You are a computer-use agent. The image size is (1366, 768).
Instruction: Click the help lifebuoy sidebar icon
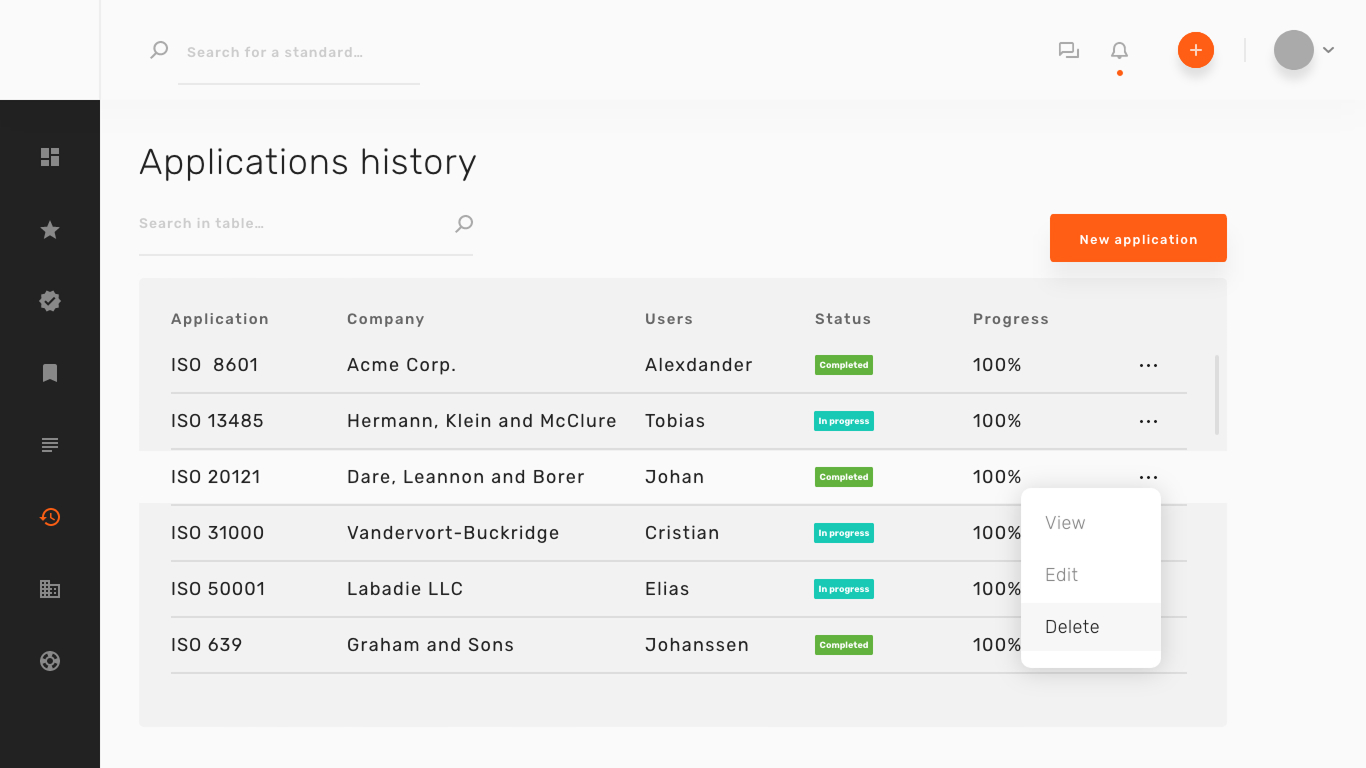pos(50,661)
